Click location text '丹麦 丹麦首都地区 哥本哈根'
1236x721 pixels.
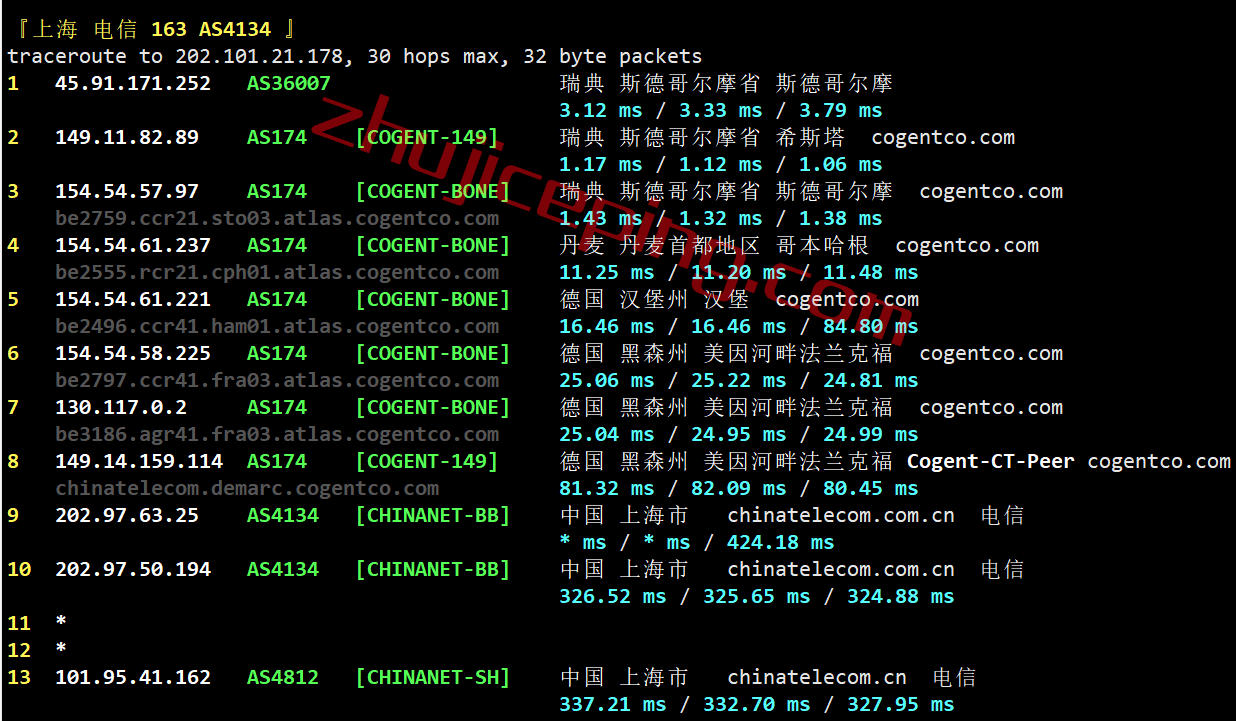coord(715,245)
